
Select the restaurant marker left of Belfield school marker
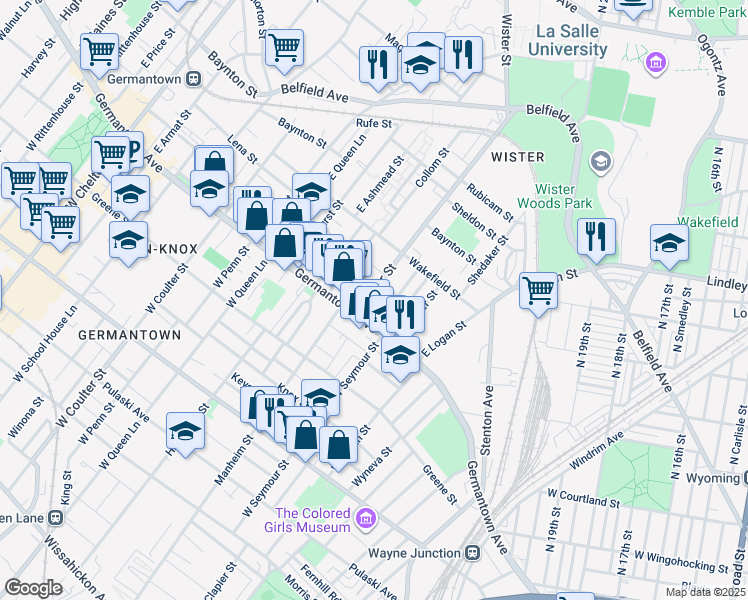pyautogui.click(x=378, y=66)
